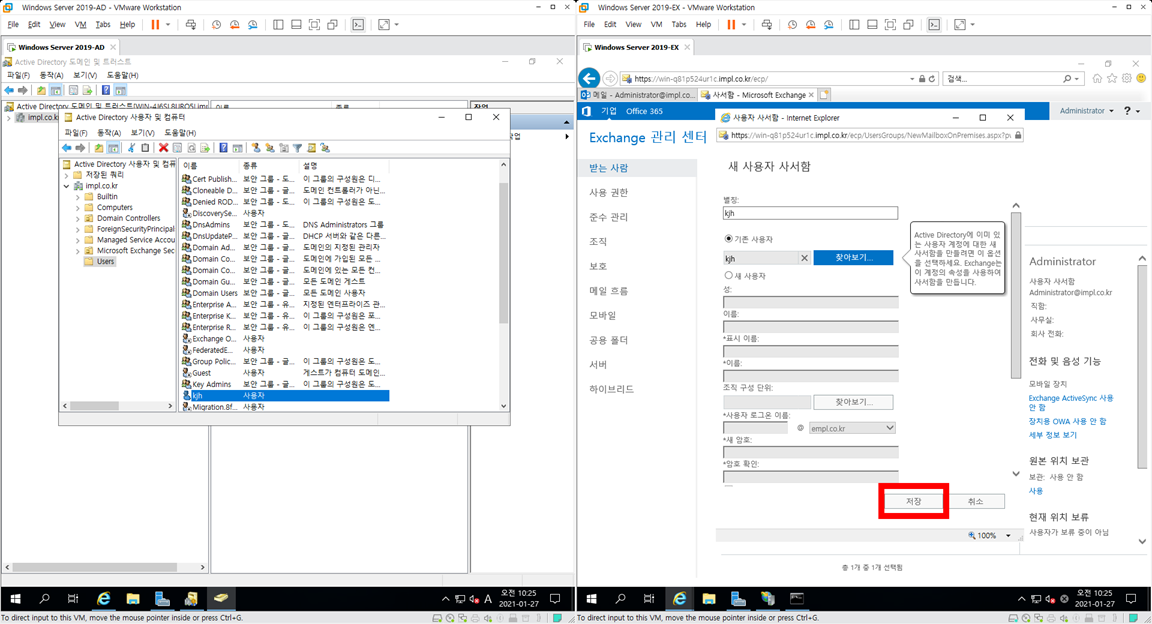Clear the selected kjh user with the X button

(x=804, y=258)
